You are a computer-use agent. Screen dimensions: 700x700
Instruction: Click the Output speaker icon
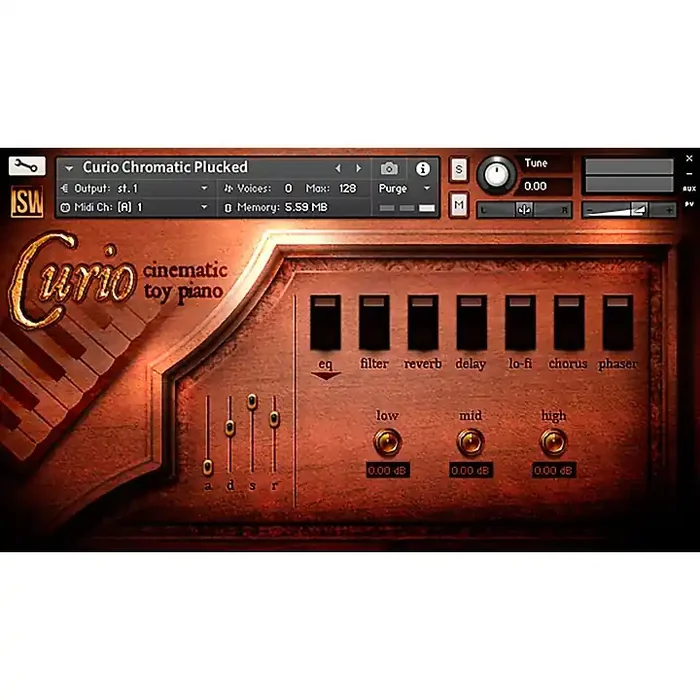point(65,188)
